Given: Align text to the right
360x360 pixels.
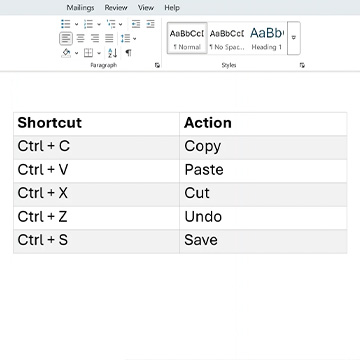Looking at the screenshot, I should pyautogui.click(x=95, y=39).
